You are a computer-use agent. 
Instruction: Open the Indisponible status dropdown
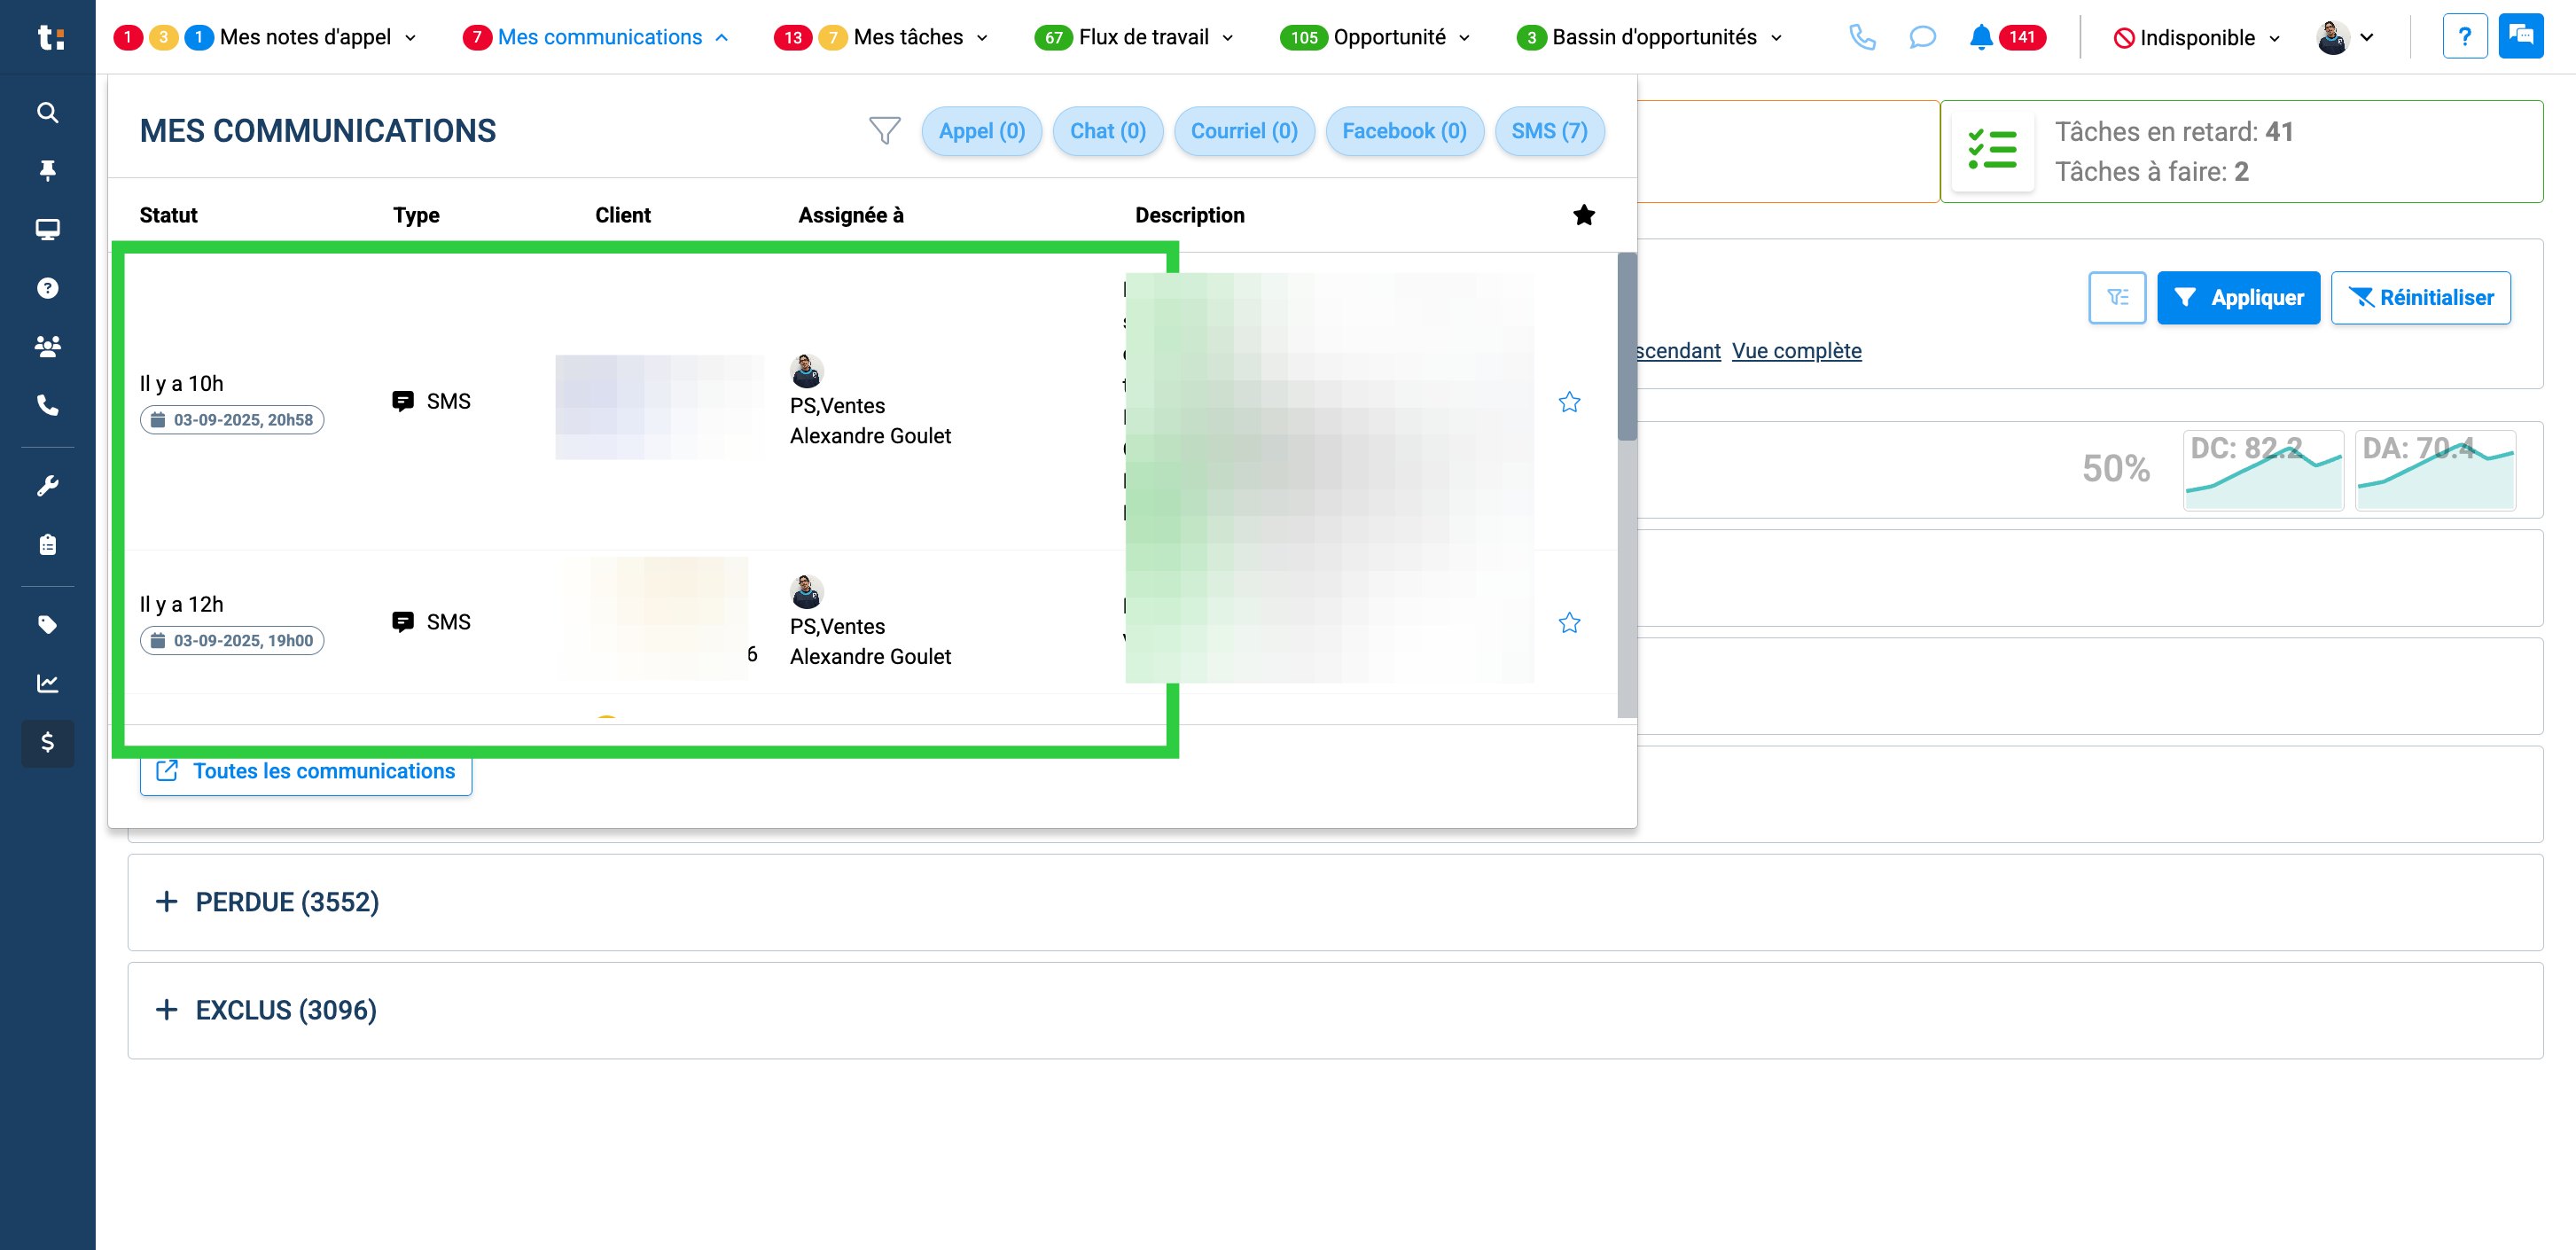2196,38
